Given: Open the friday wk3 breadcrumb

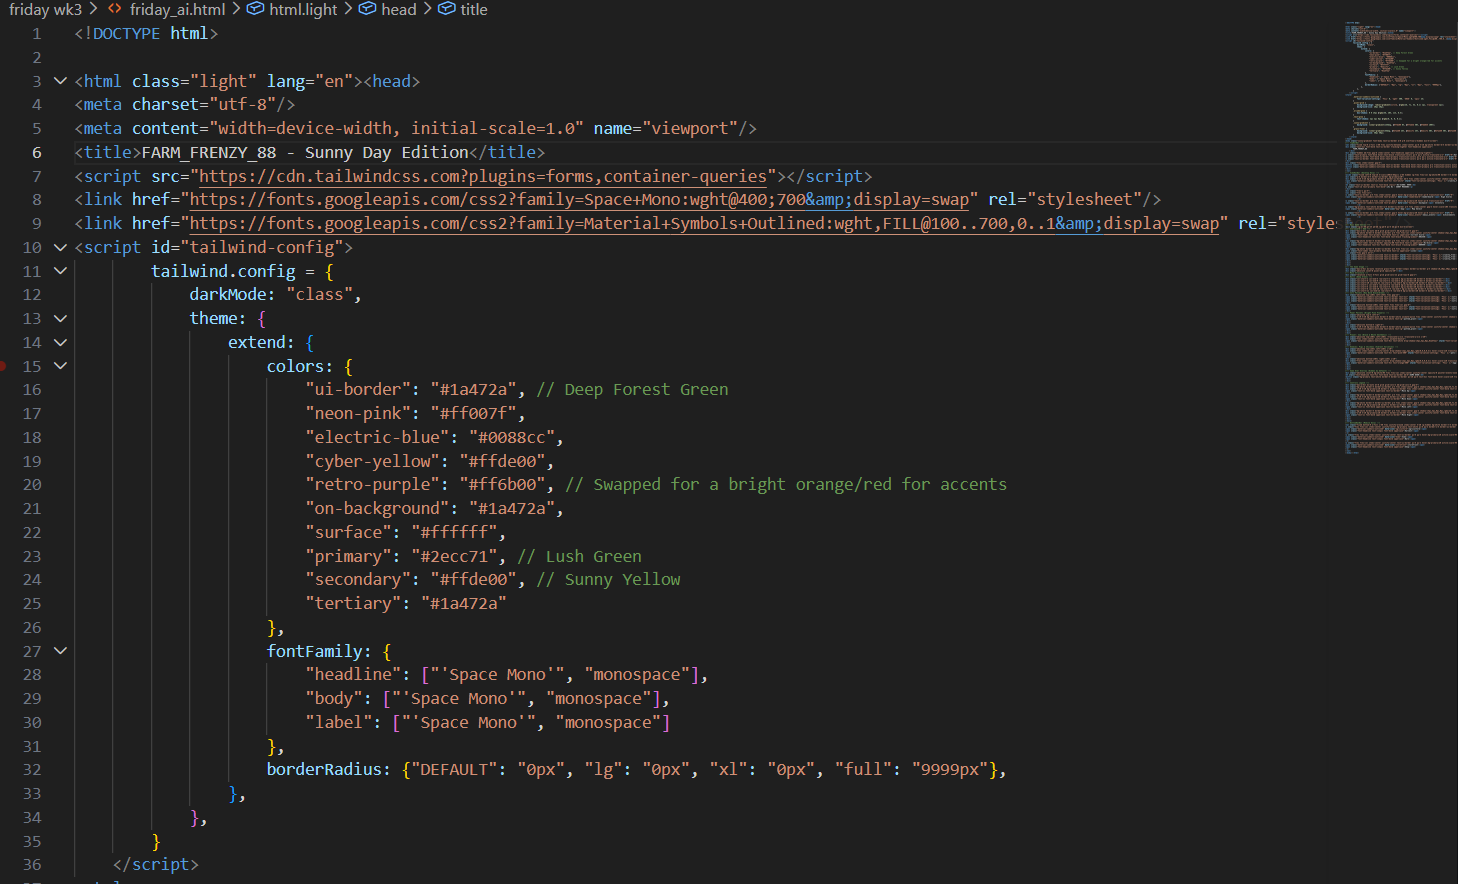Looking at the screenshot, I should (45, 9).
